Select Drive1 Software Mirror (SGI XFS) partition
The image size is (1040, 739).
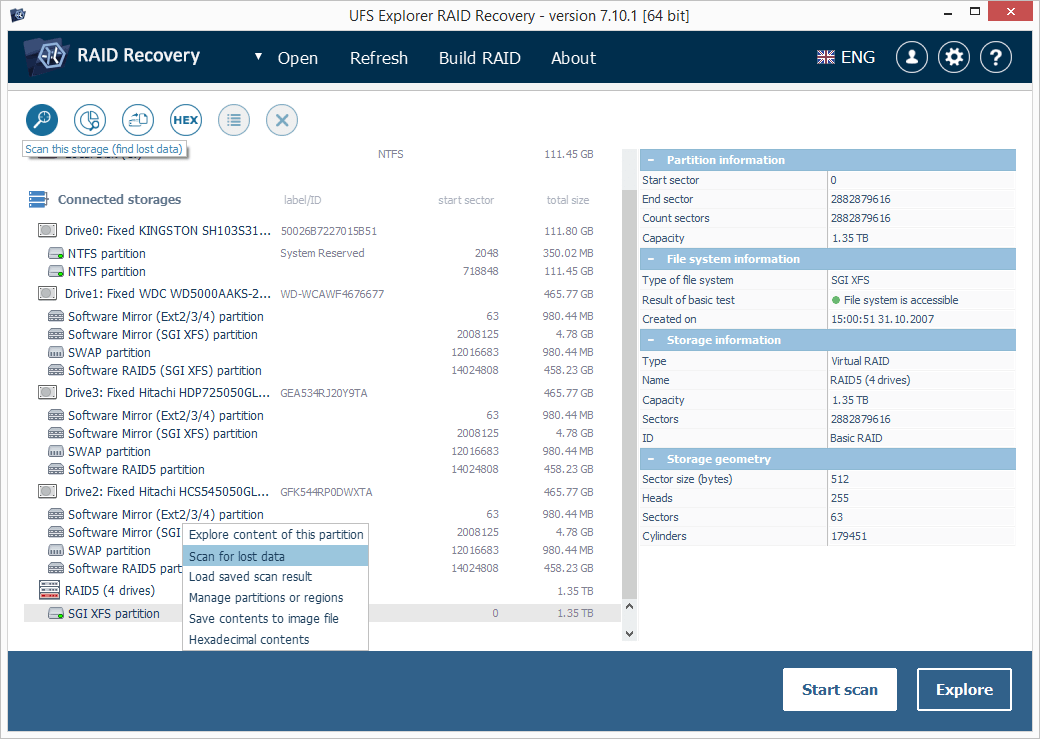coord(322,334)
